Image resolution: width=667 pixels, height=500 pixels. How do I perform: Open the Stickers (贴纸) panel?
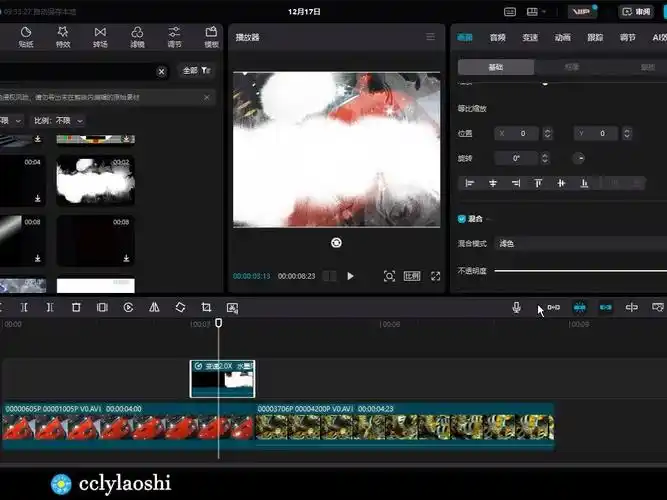26,38
